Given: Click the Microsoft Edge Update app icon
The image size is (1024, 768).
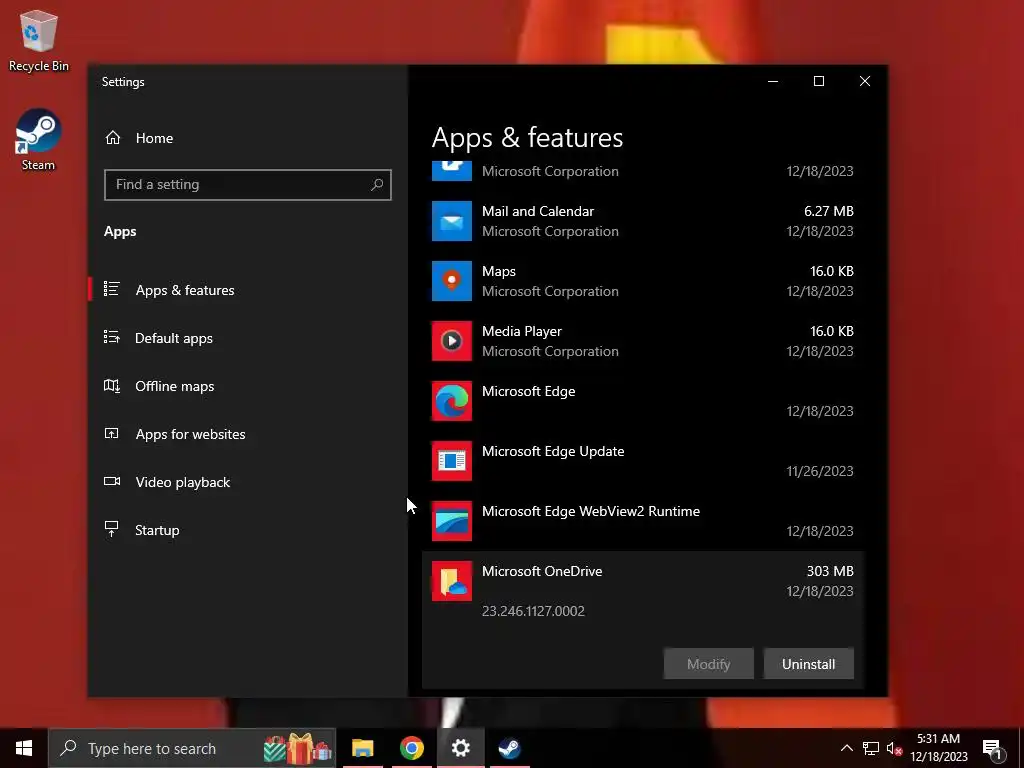Looking at the screenshot, I should coord(452,461).
